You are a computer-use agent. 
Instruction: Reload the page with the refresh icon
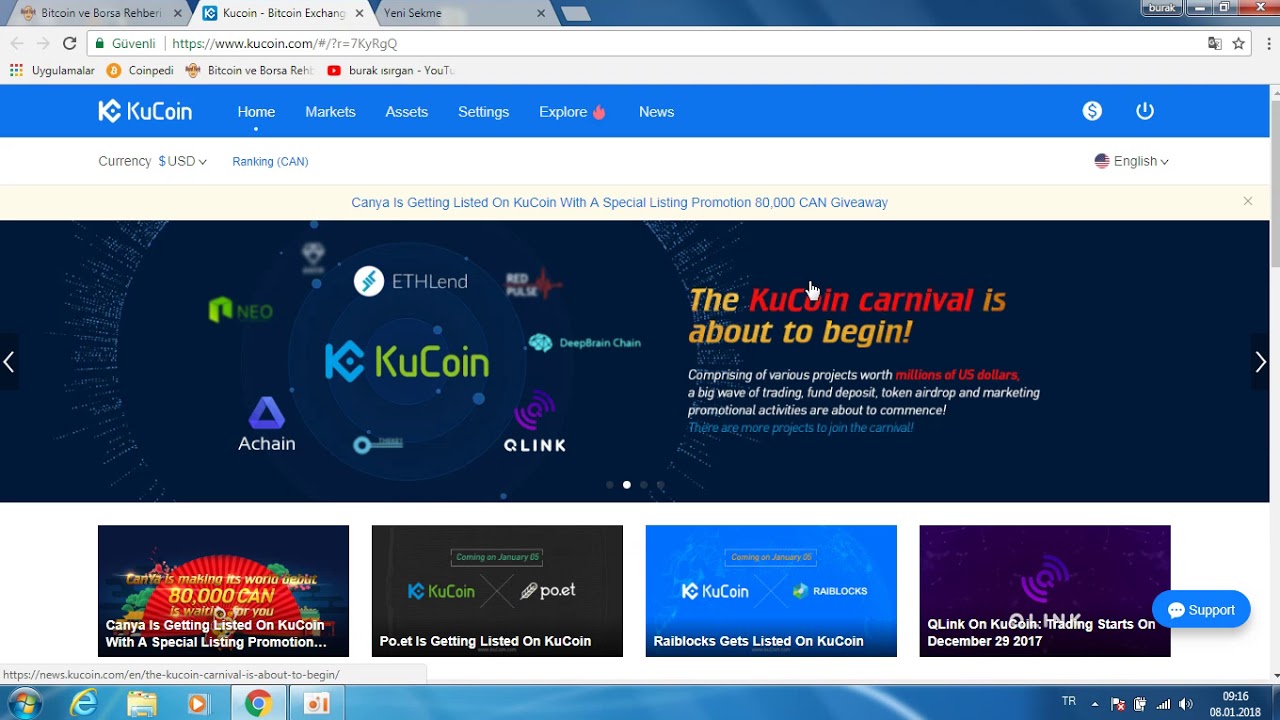[69, 43]
